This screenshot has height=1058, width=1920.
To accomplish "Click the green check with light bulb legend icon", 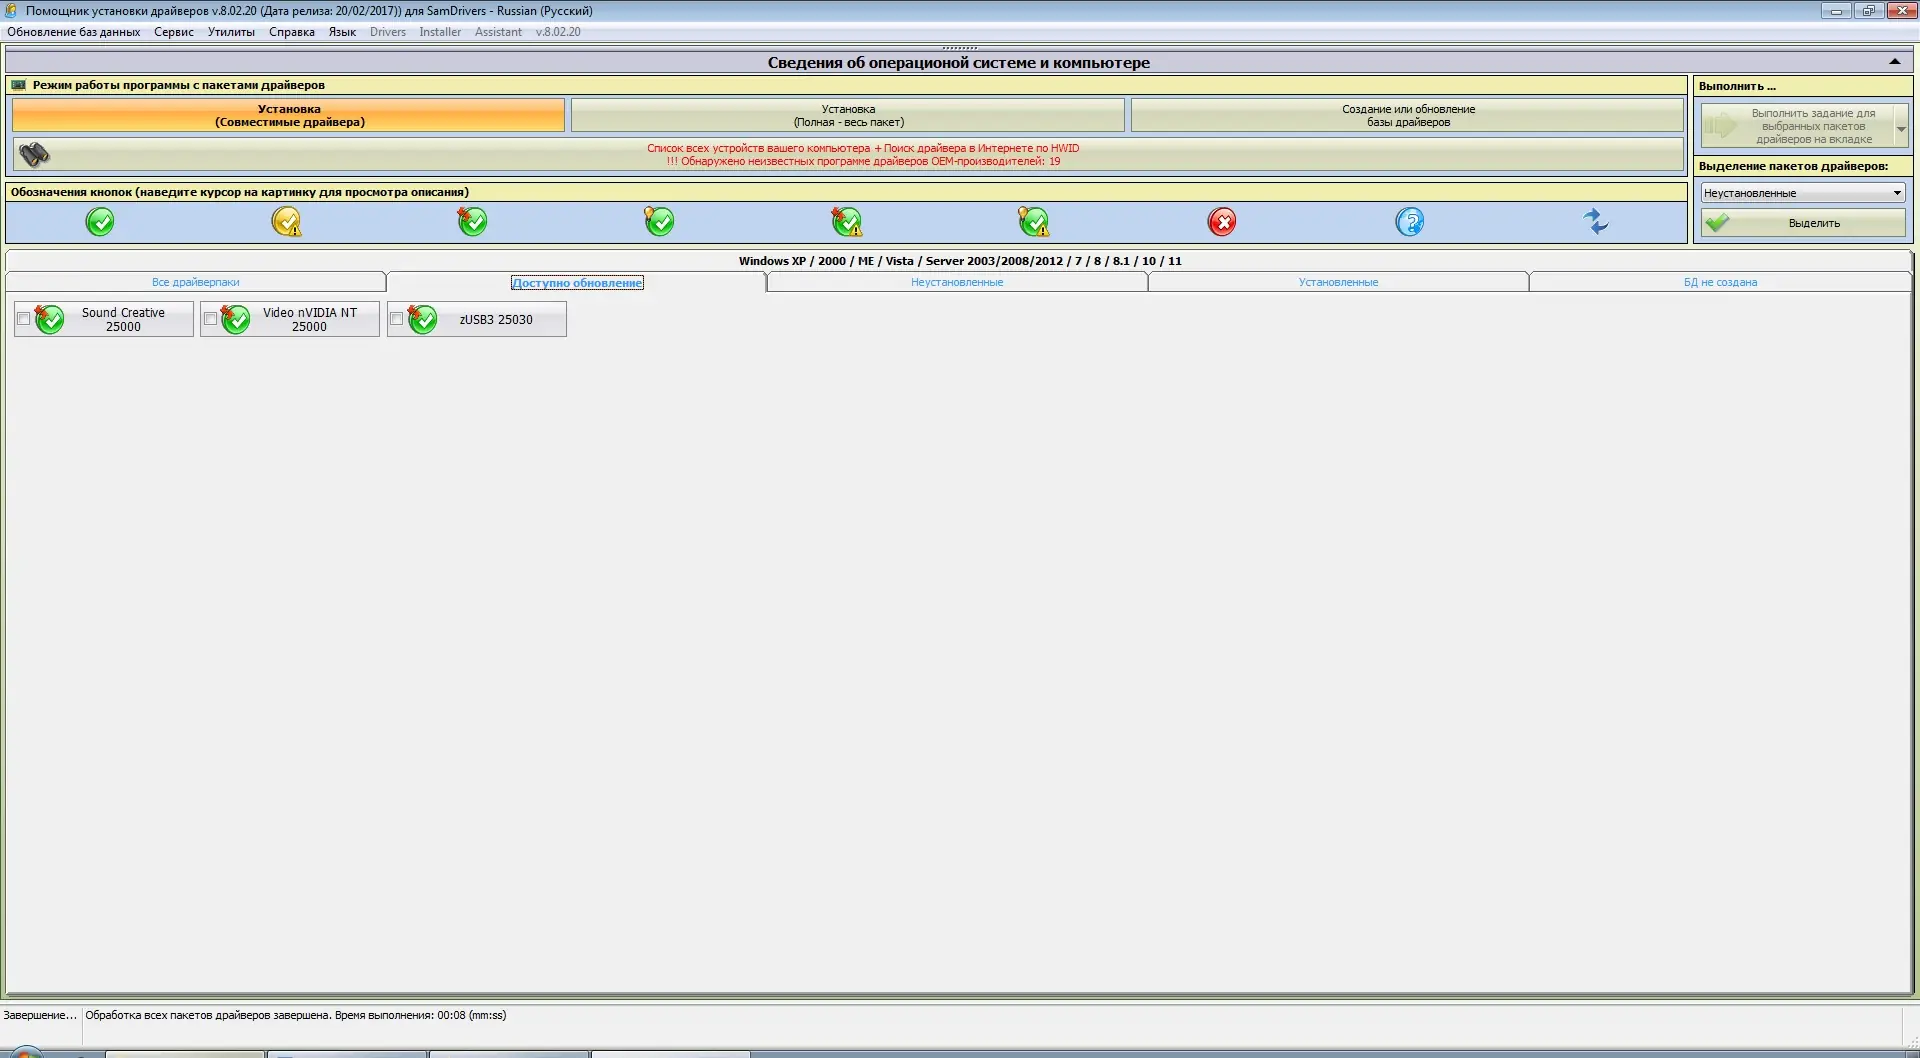I will [659, 222].
